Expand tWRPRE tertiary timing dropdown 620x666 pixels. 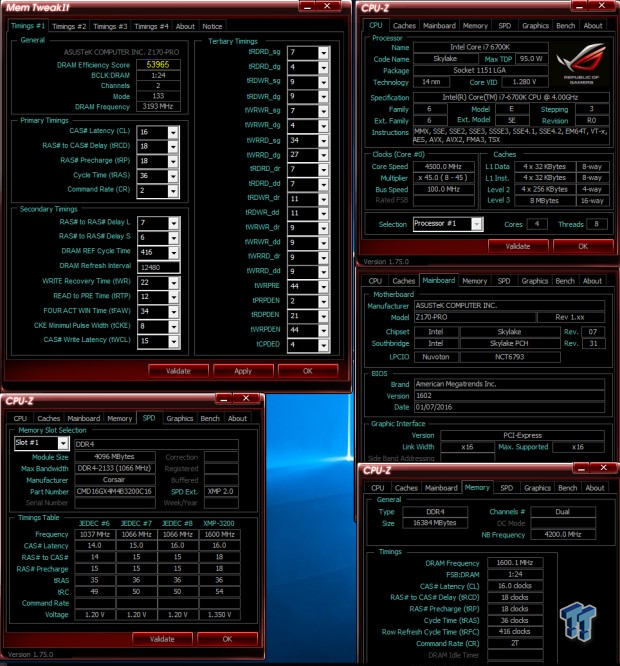point(324,287)
